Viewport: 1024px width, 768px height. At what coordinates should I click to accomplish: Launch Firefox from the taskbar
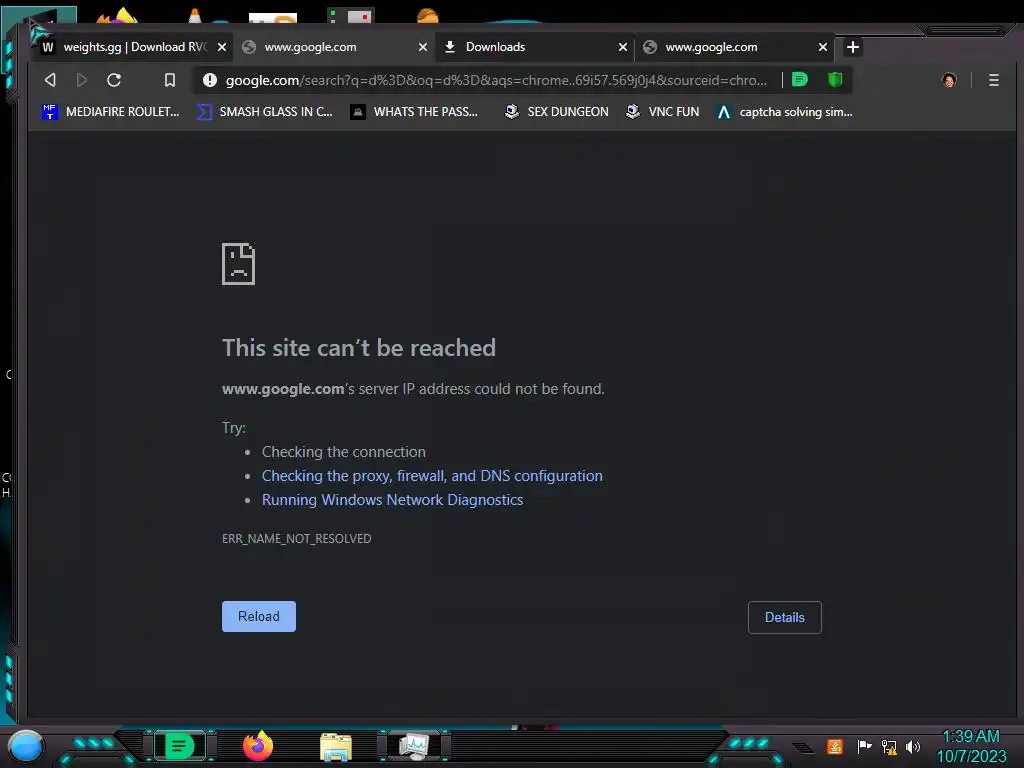258,746
